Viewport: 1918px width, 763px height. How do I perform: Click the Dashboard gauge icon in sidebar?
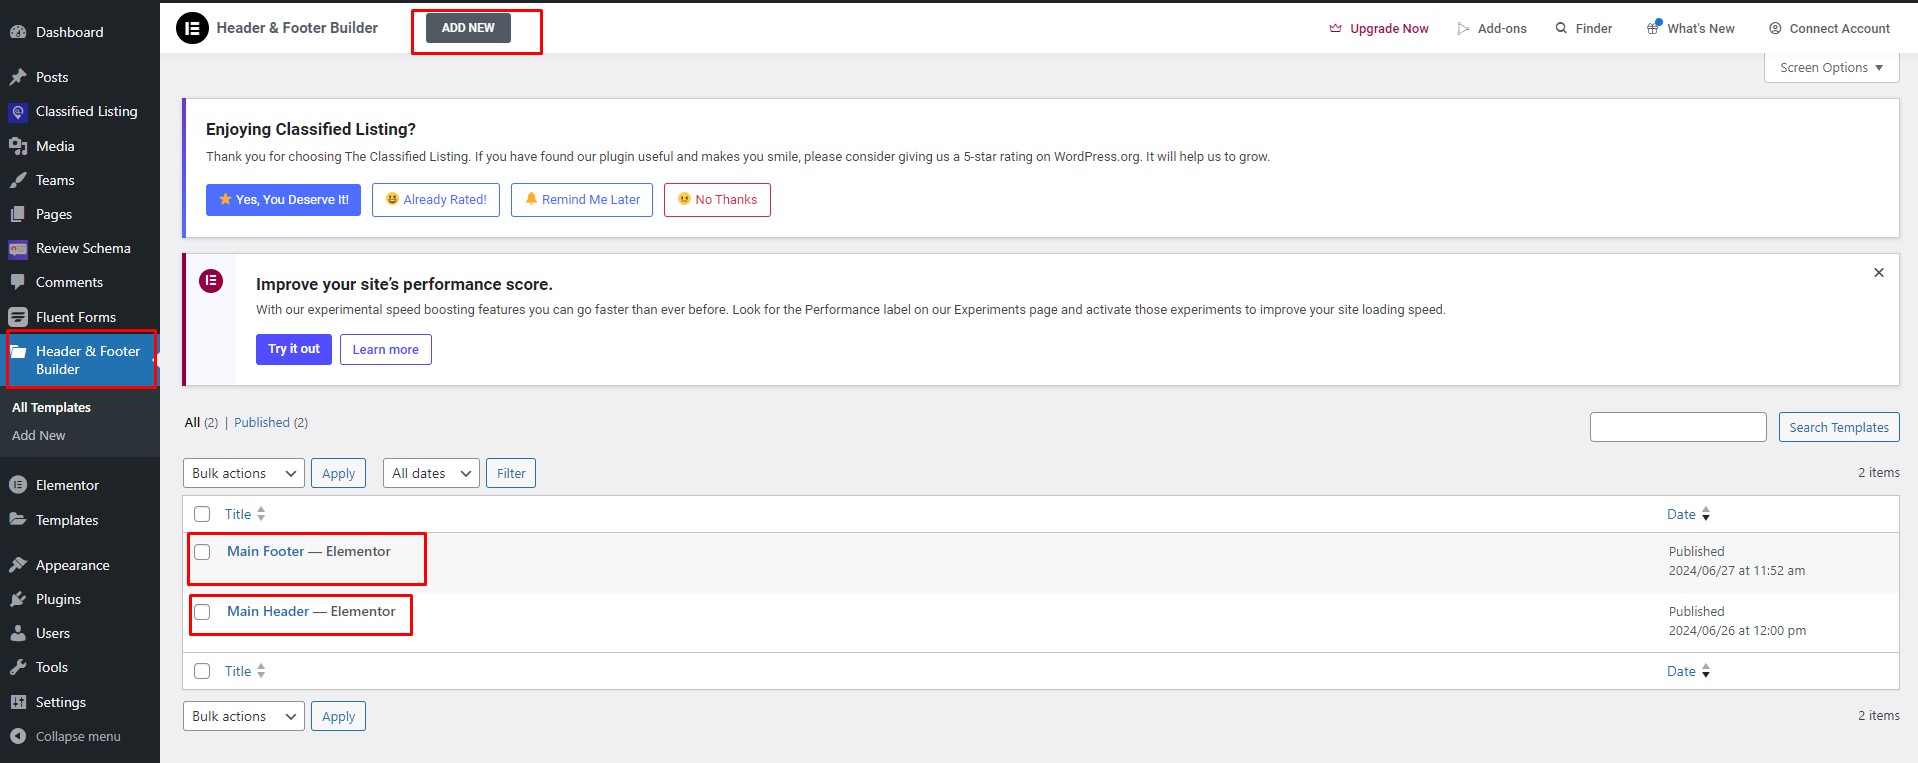[18, 32]
